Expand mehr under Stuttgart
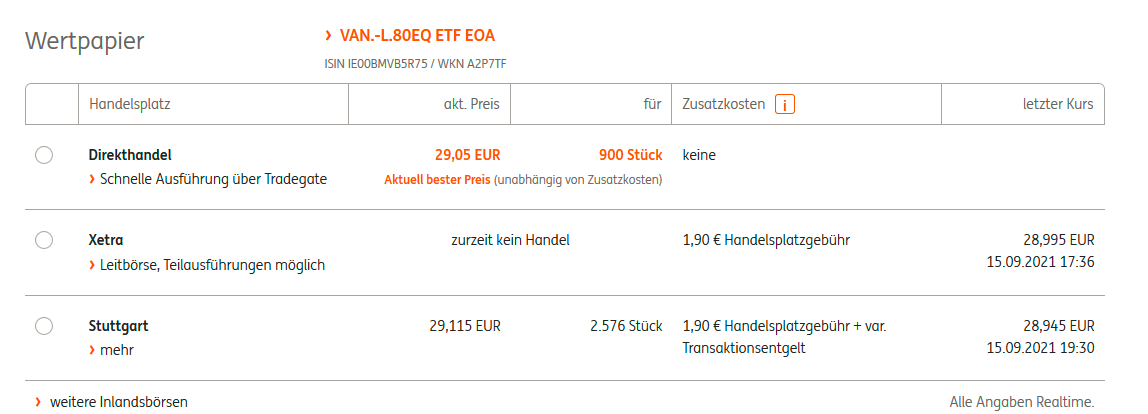Image resolution: width=1148 pixels, height=414 pixels. (116, 351)
